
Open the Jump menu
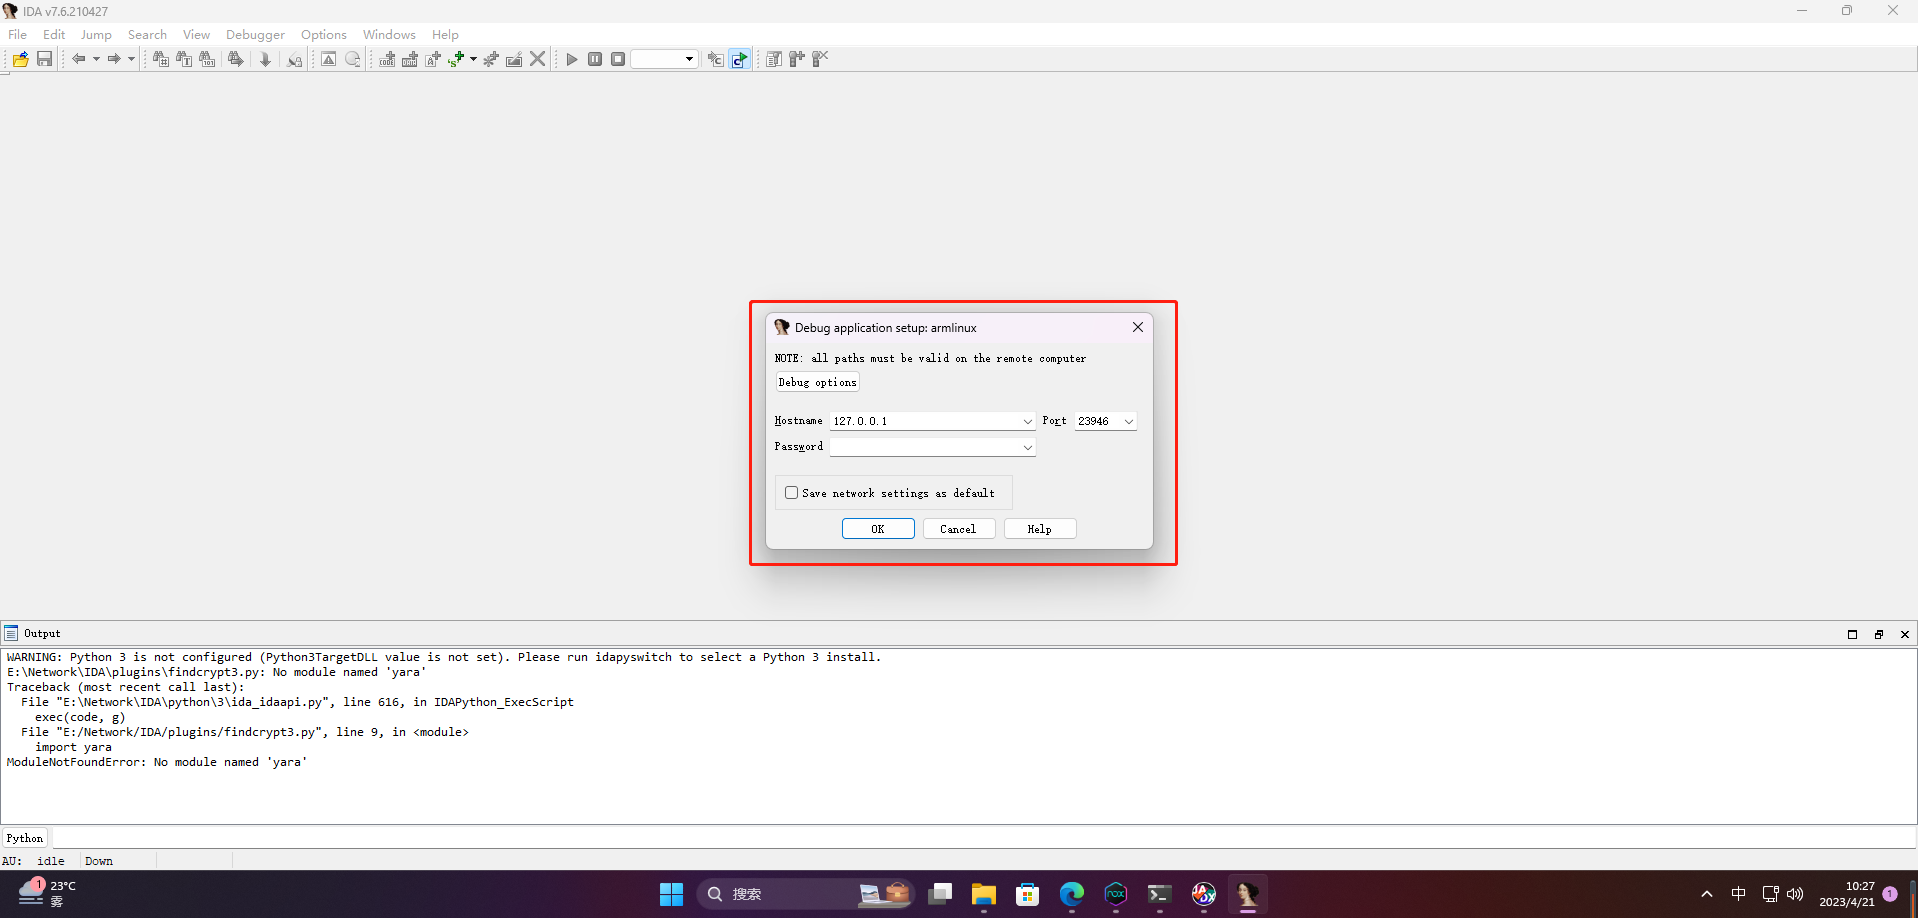(x=96, y=34)
